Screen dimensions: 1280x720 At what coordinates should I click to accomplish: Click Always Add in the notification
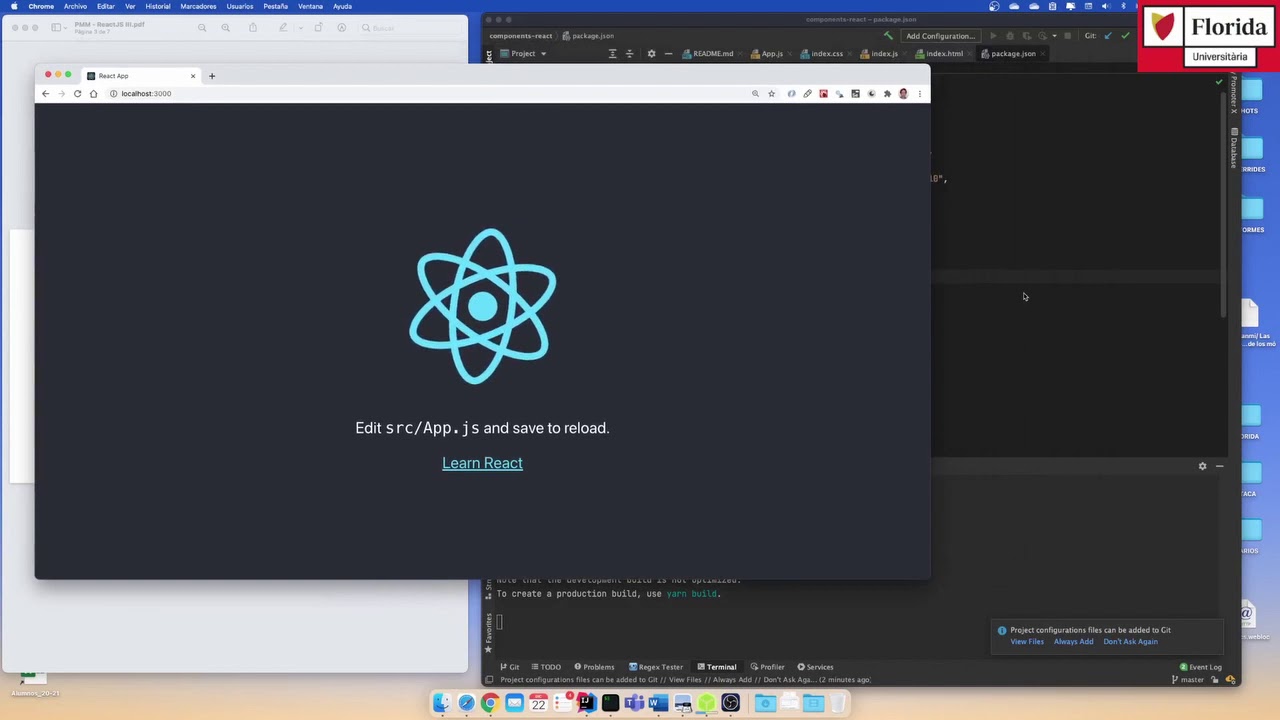coord(1073,642)
